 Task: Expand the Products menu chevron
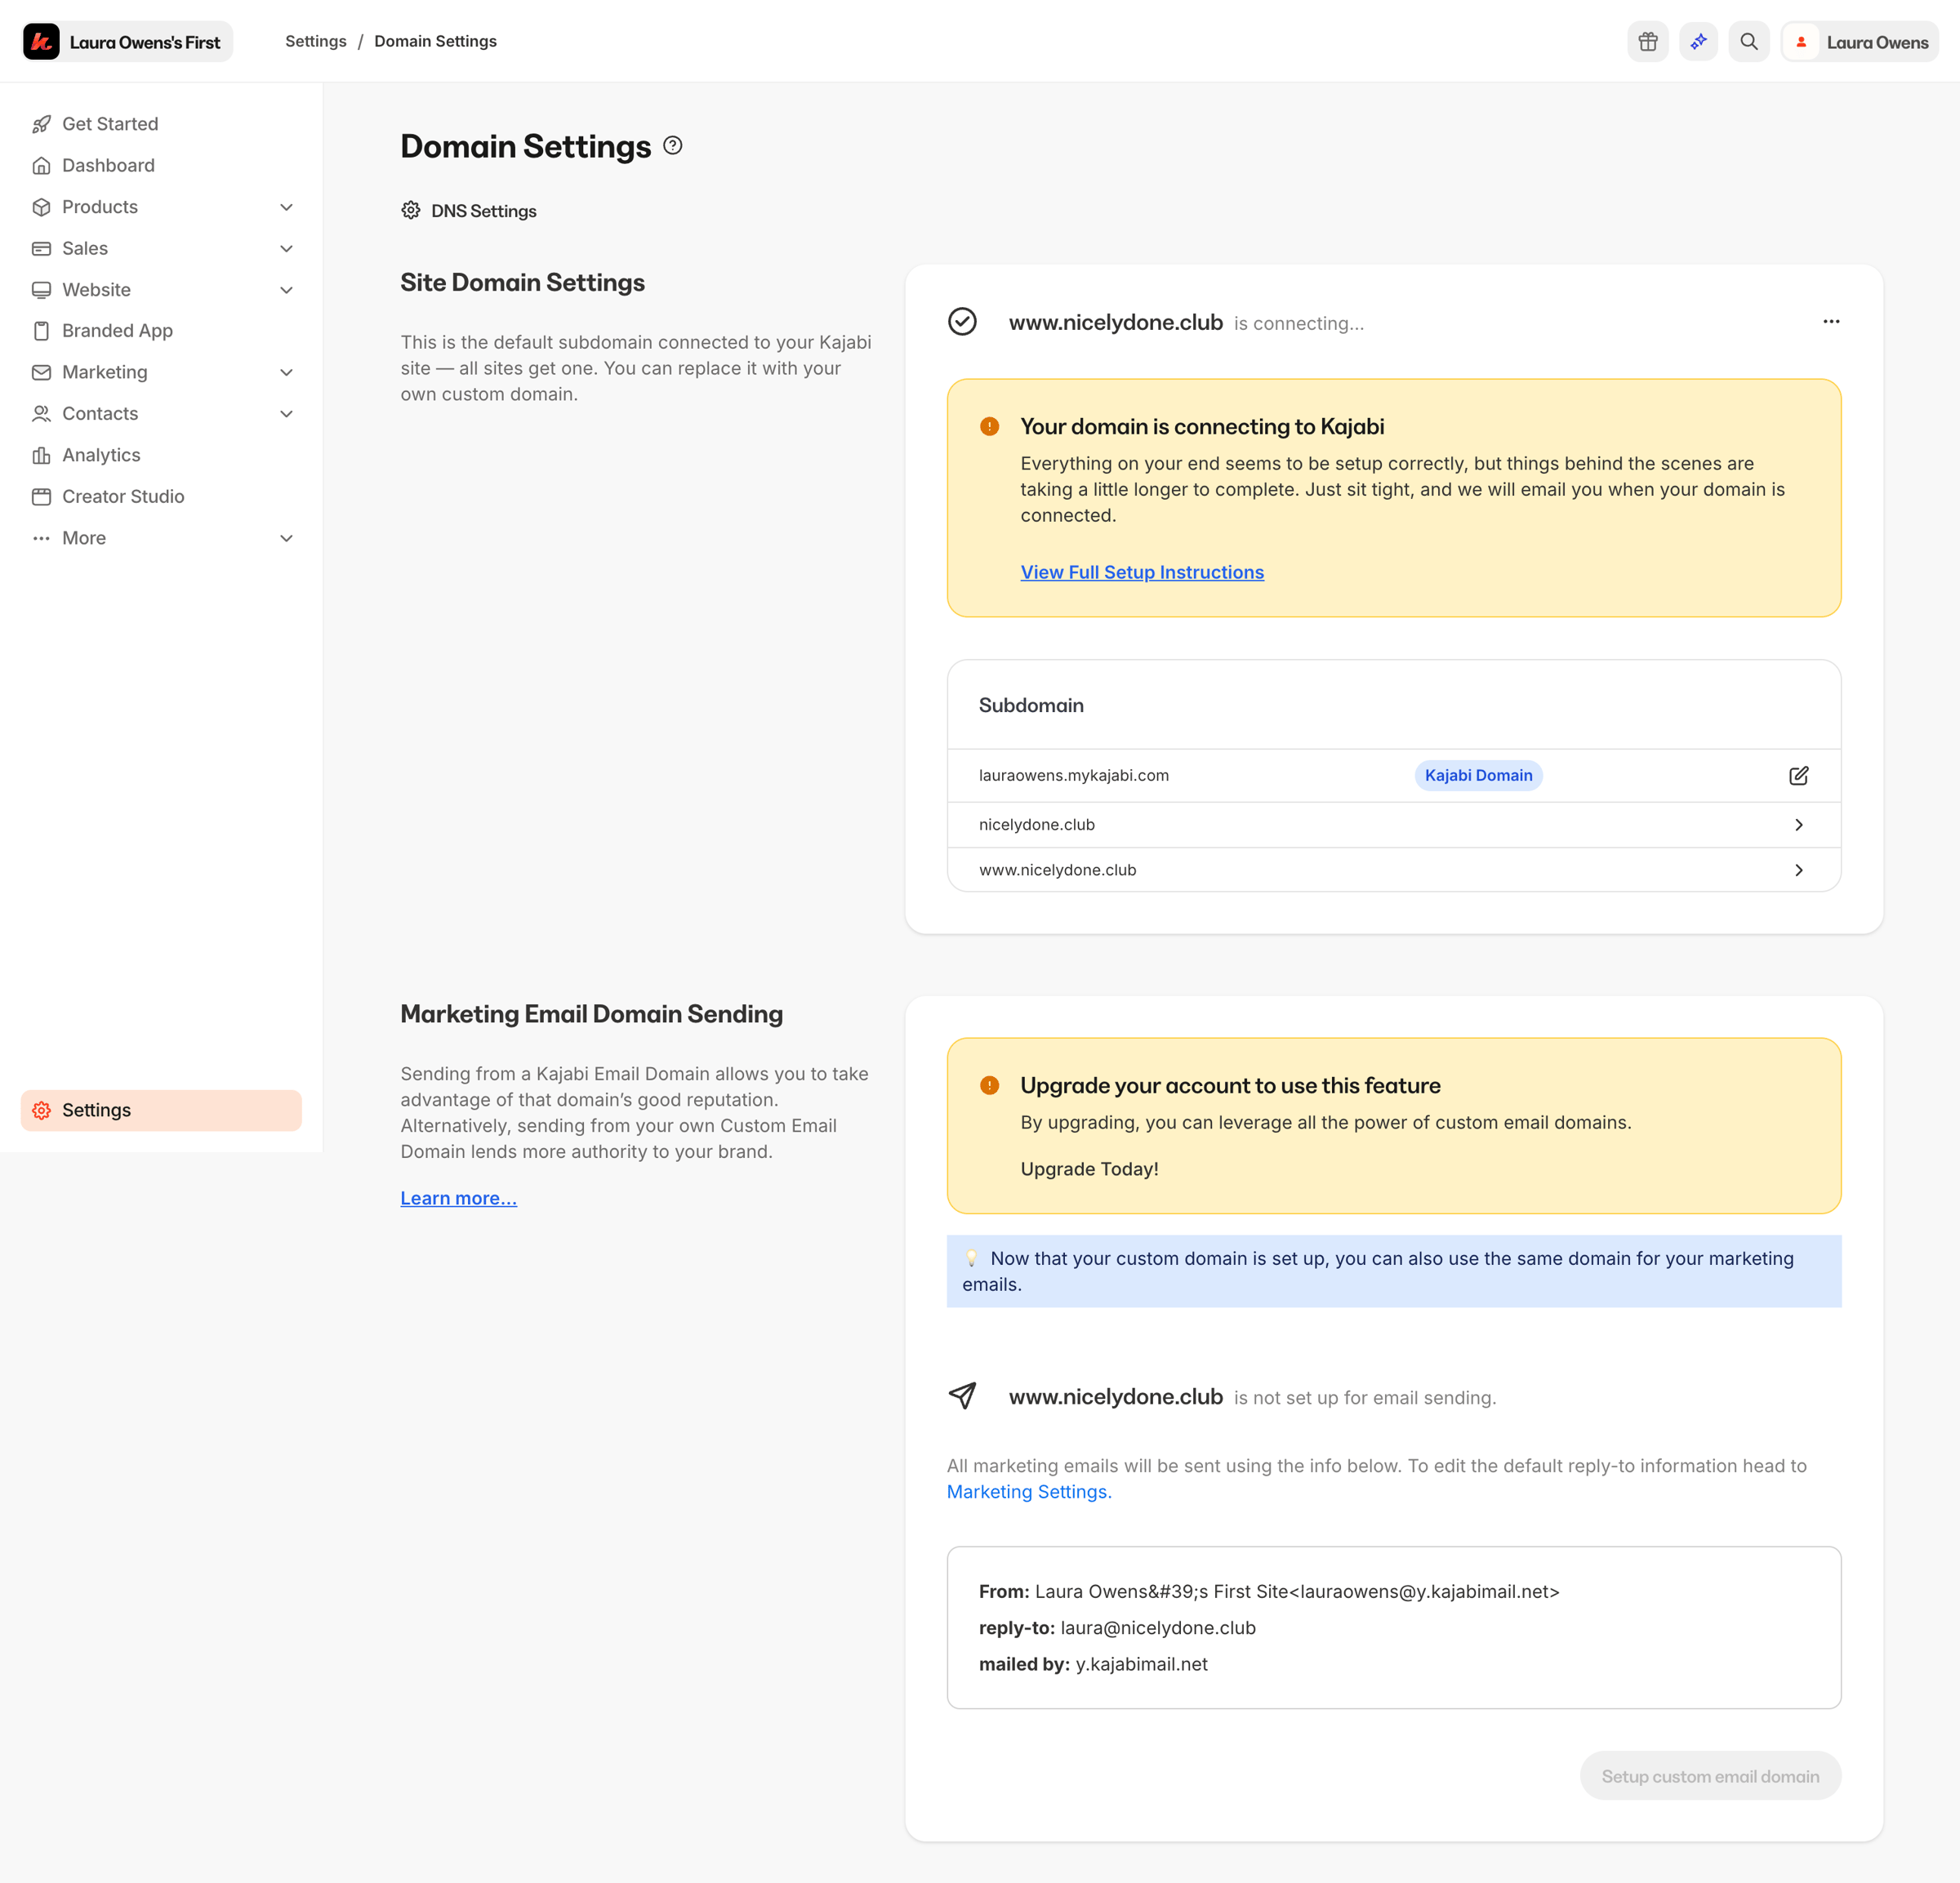(x=286, y=207)
